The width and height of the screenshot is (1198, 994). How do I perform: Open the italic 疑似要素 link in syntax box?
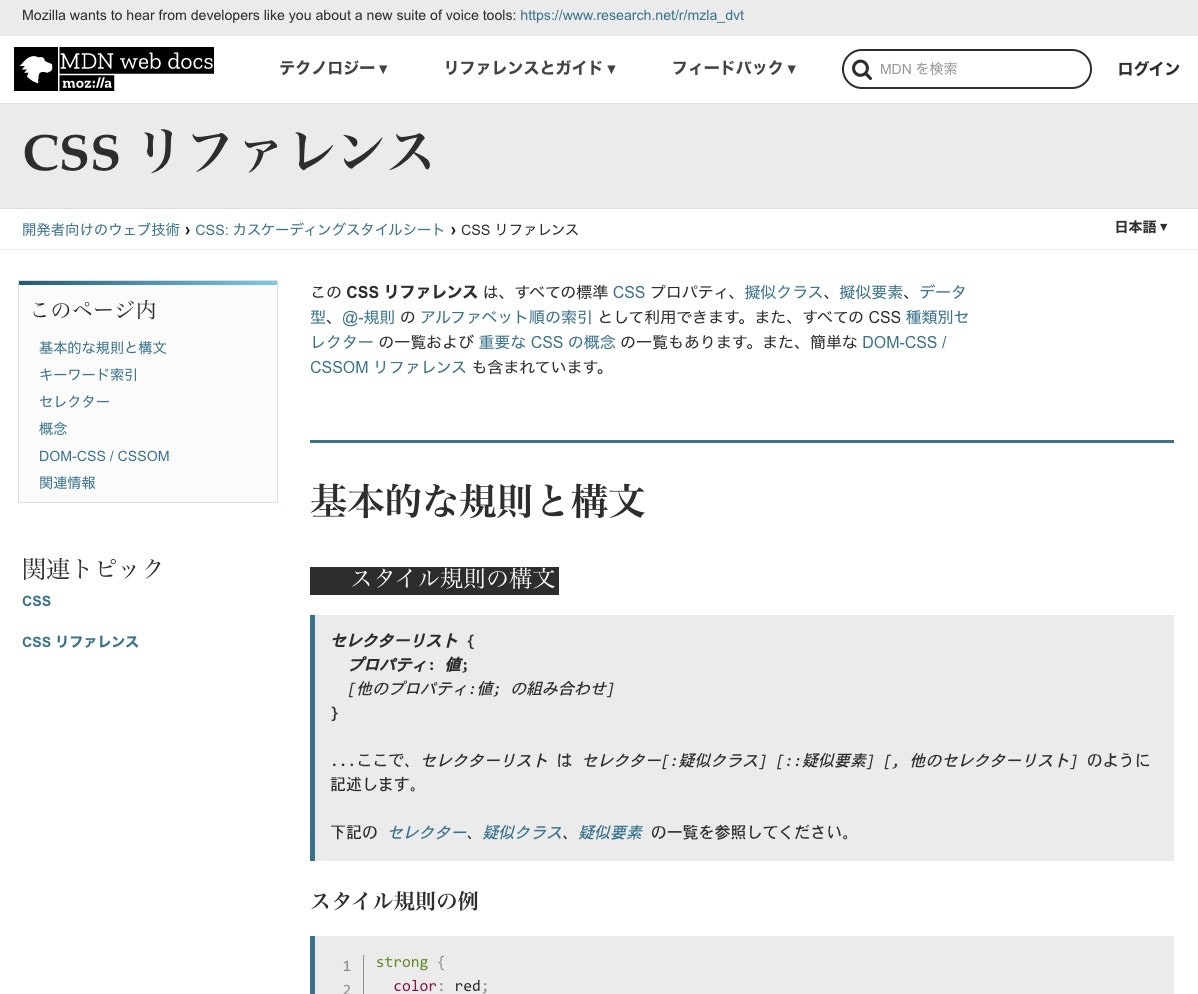(610, 832)
